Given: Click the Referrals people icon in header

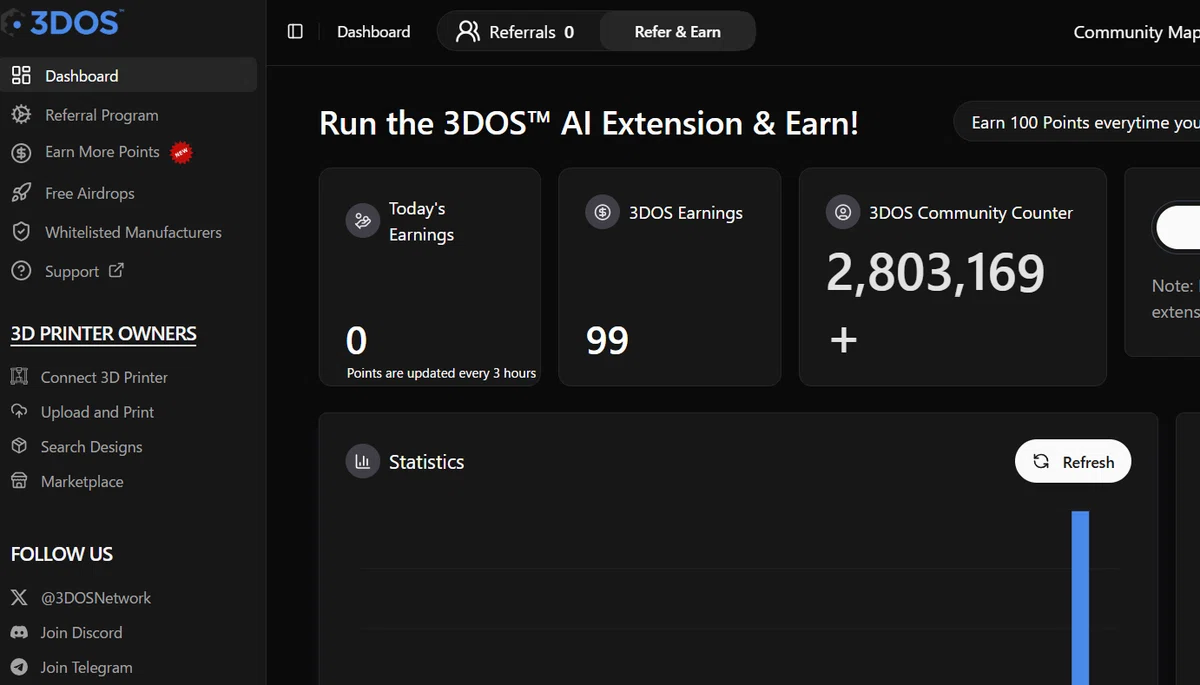Looking at the screenshot, I should tap(467, 31).
